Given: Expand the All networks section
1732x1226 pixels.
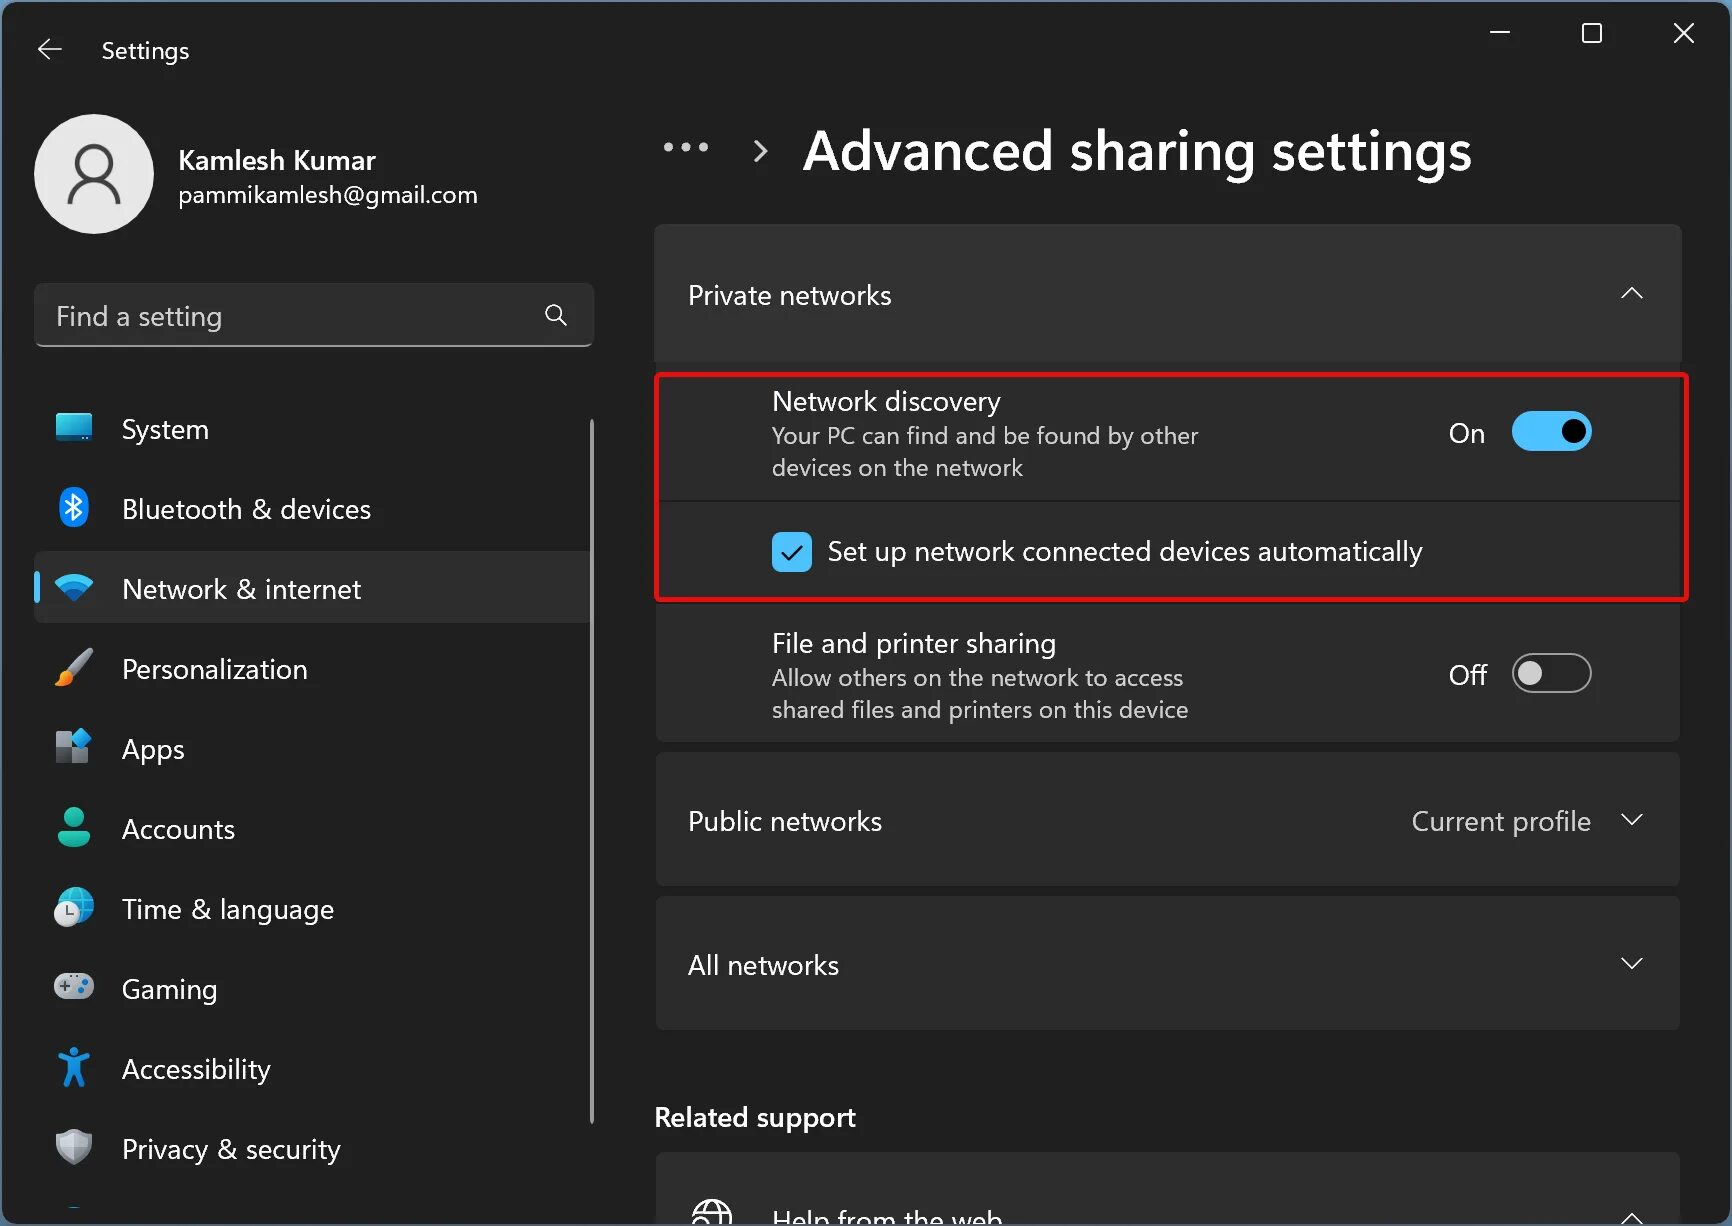Looking at the screenshot, I should [x=1632, y=964].
